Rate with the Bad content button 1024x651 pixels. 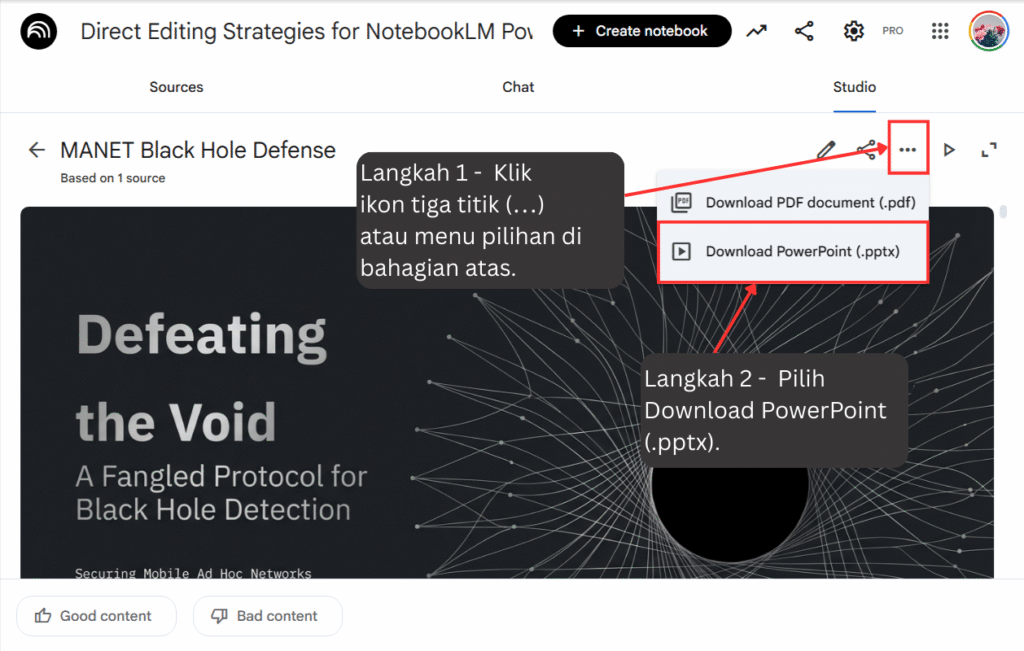(x=267, y=616)
